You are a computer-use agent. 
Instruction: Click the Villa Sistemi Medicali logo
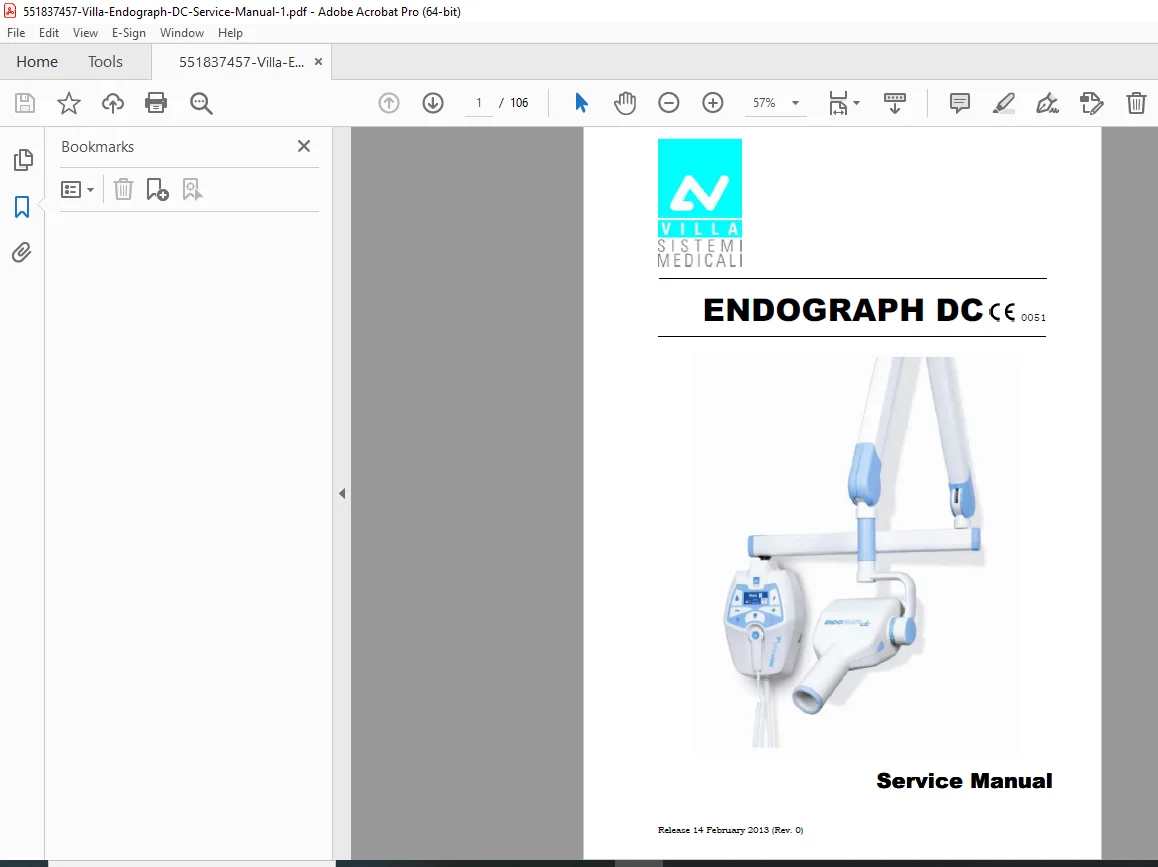click(700, 203)
